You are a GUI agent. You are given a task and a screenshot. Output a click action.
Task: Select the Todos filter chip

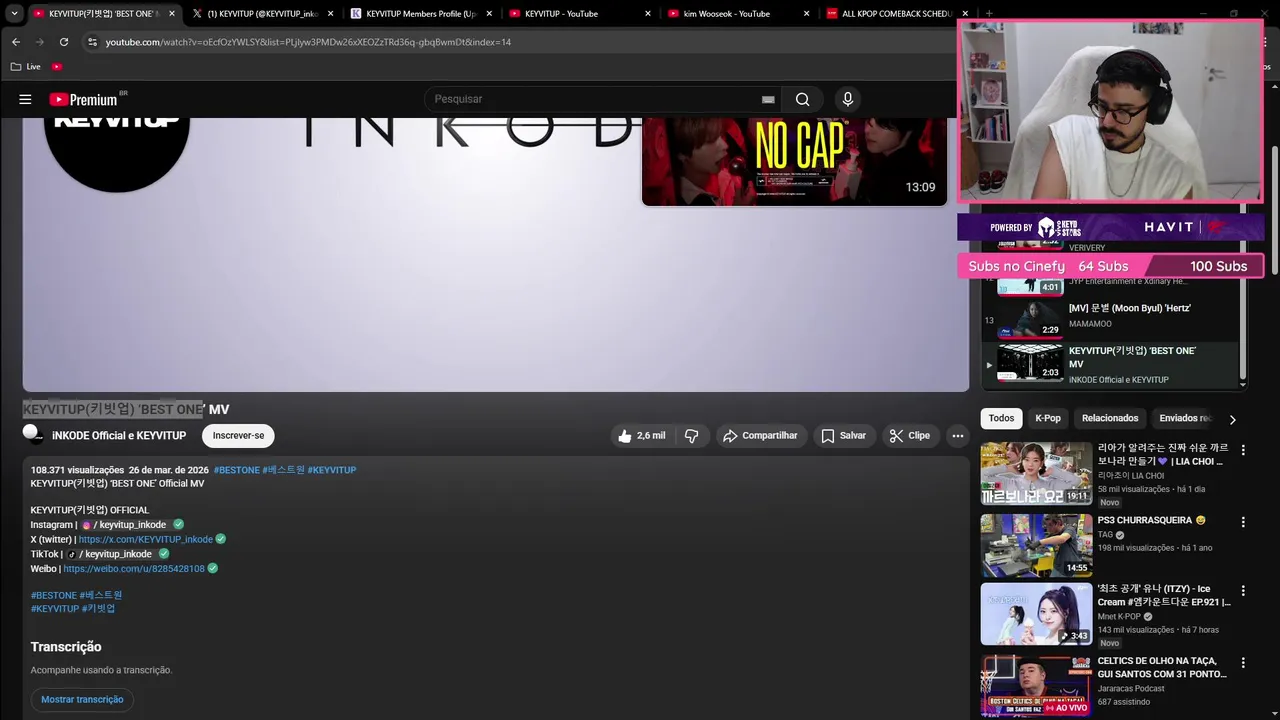[1001, 418]
